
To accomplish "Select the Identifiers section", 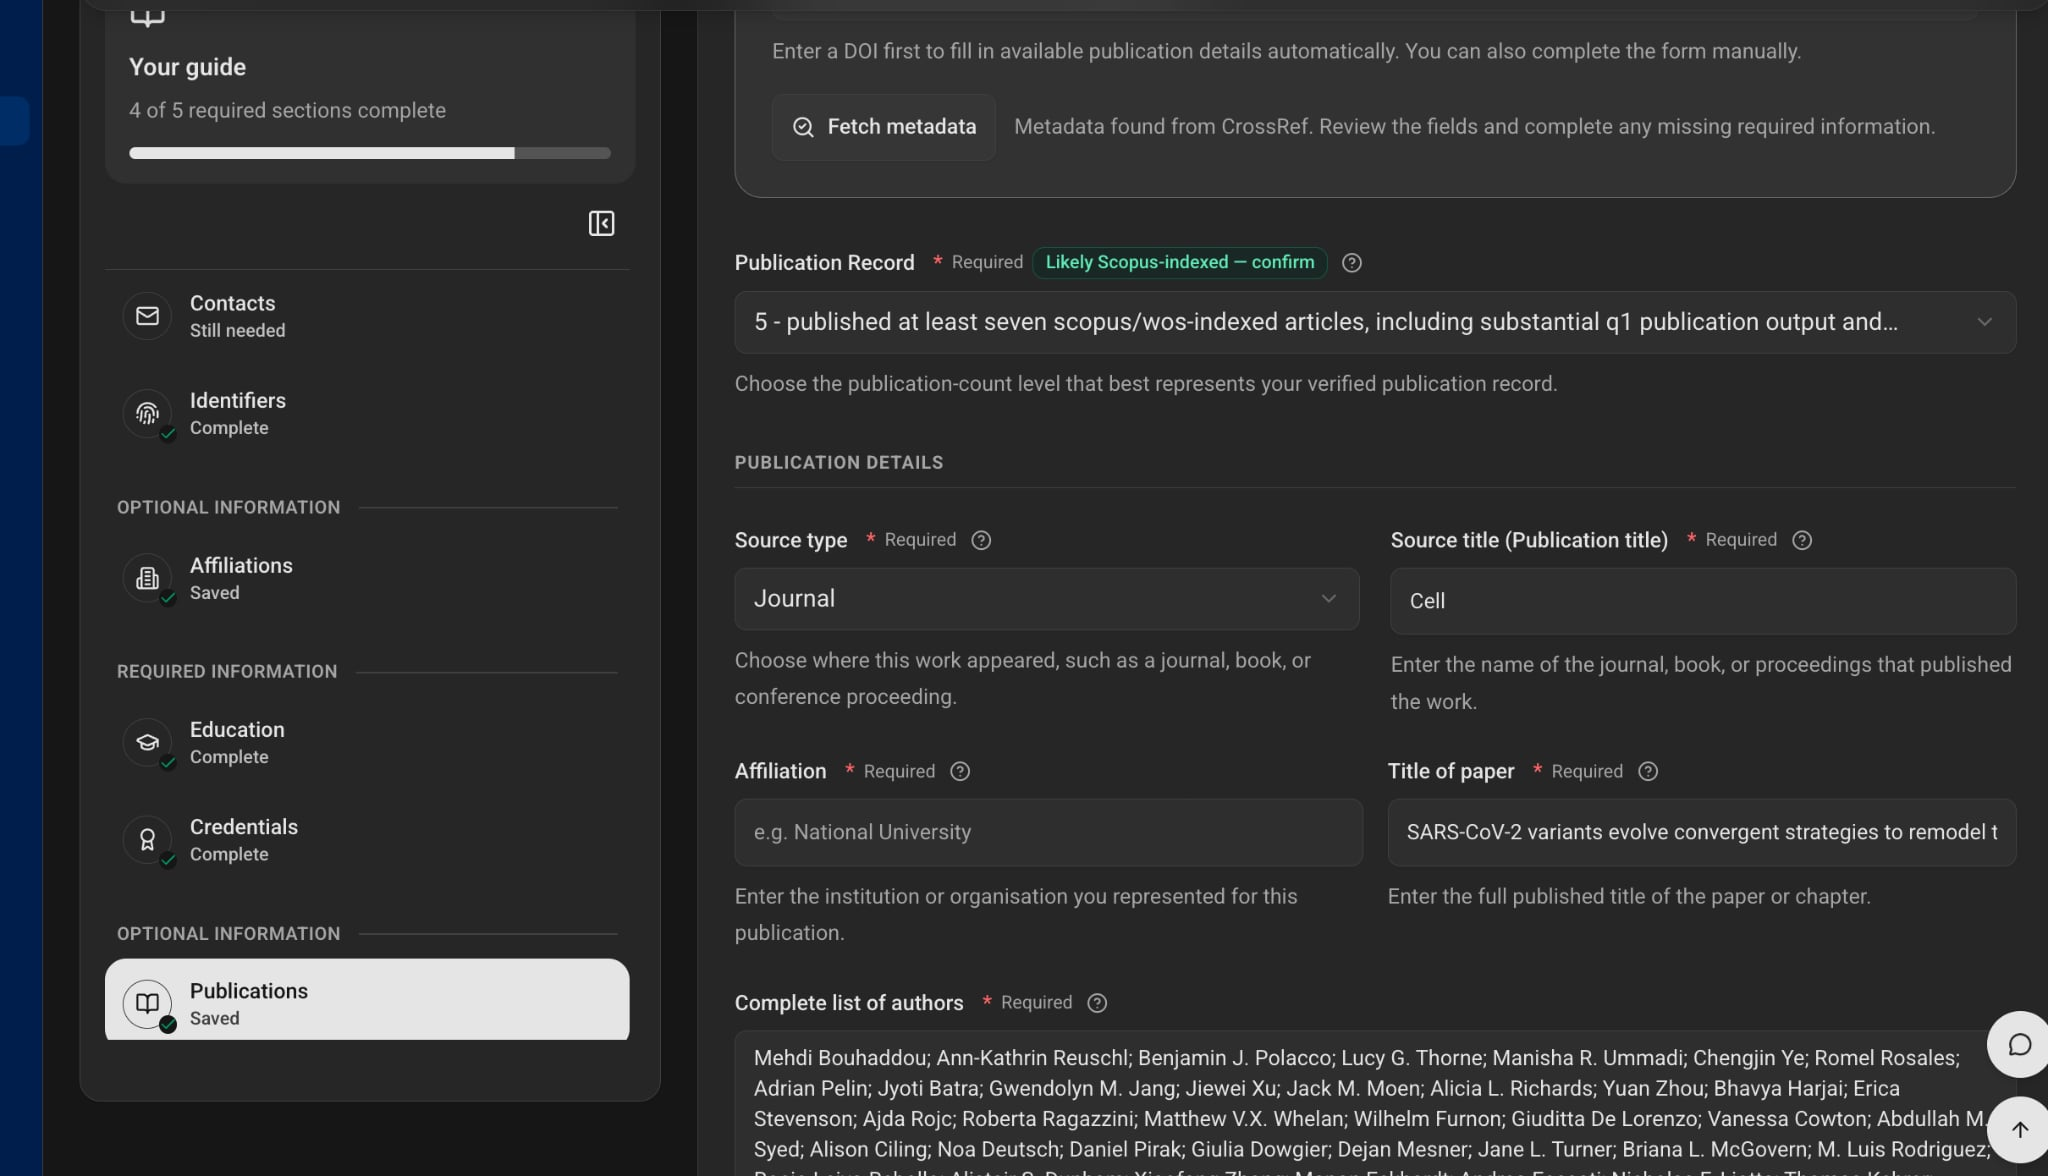I will click(367, 413).
